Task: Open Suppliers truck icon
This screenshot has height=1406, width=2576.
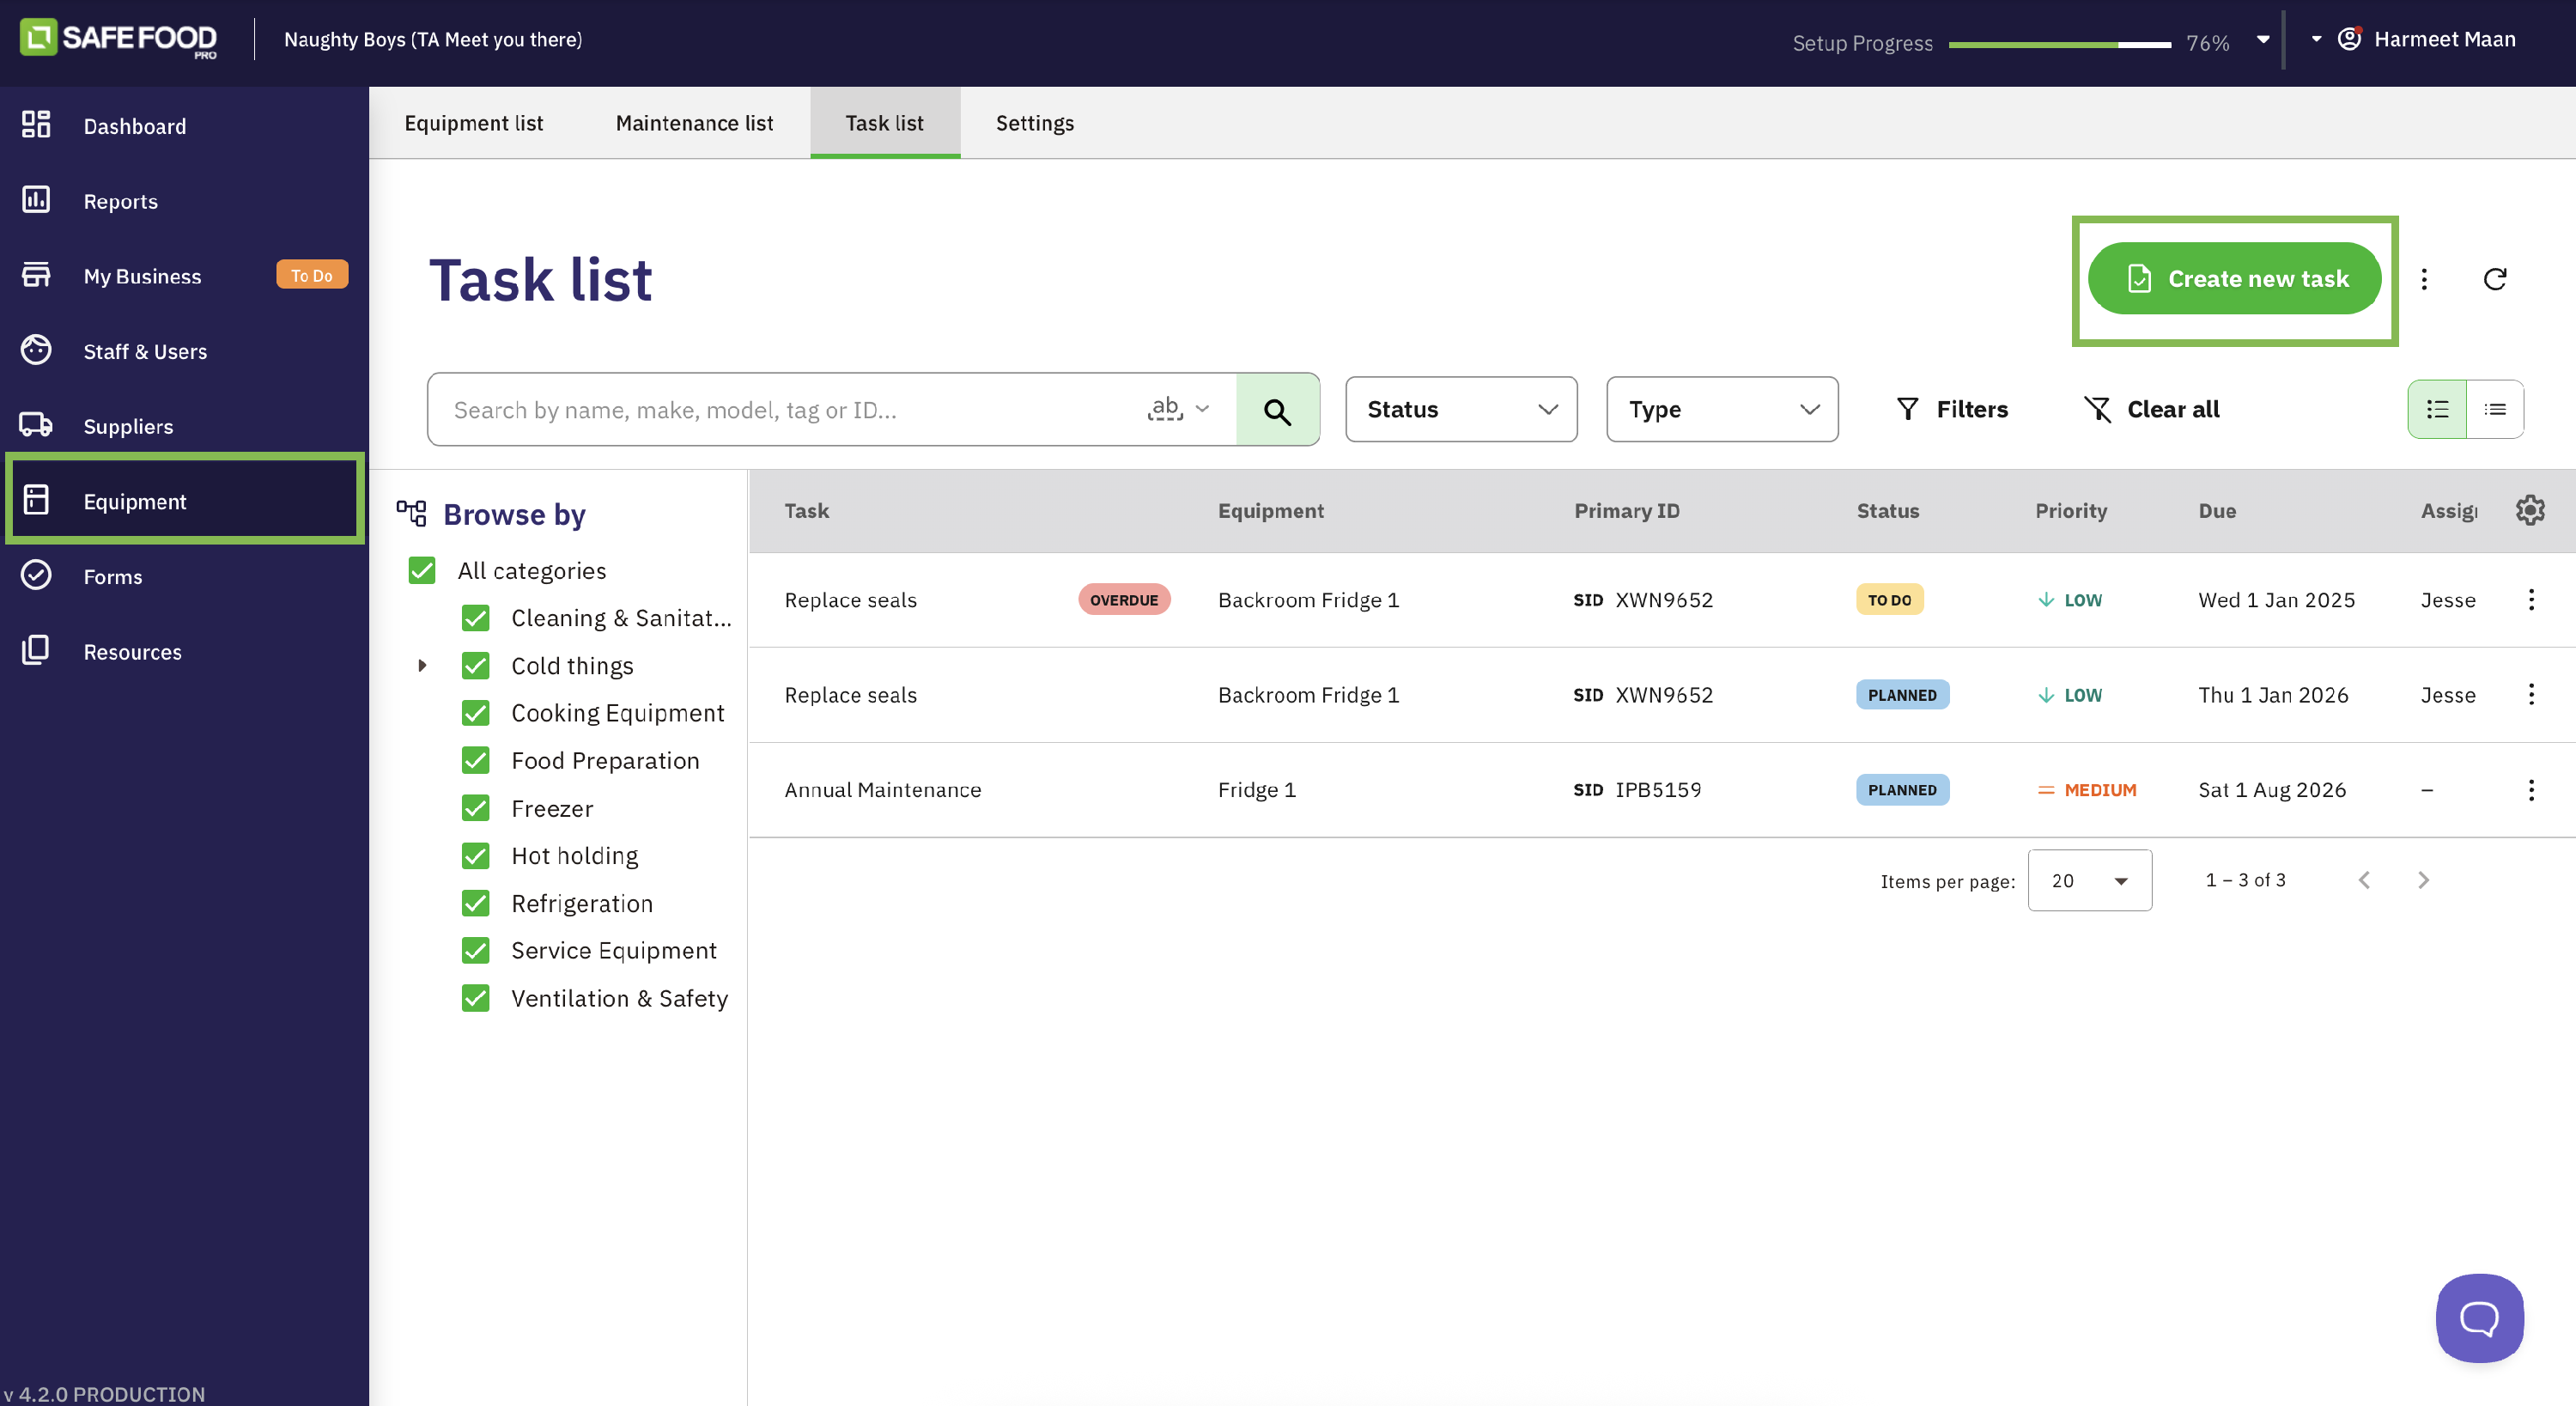Action: (36, 425)
